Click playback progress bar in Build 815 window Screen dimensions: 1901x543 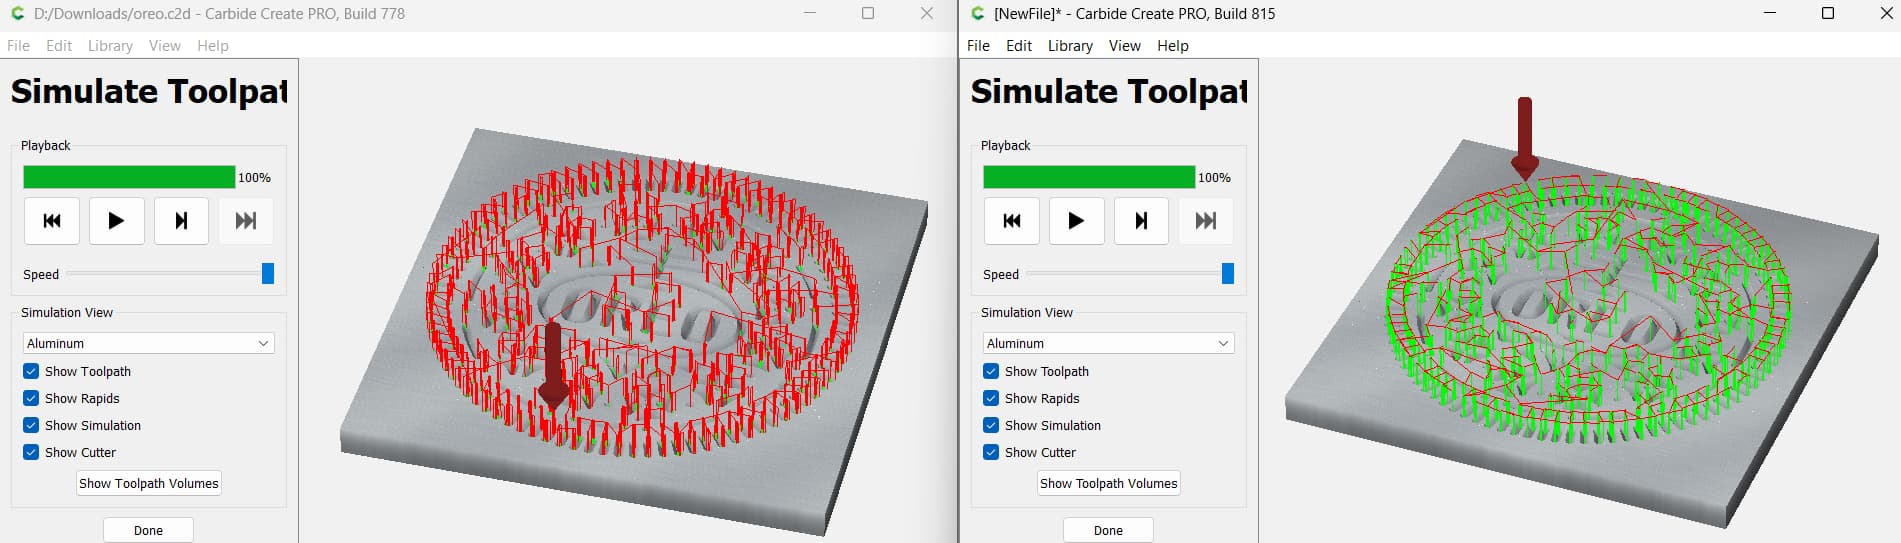click(x=1089, y=177)
